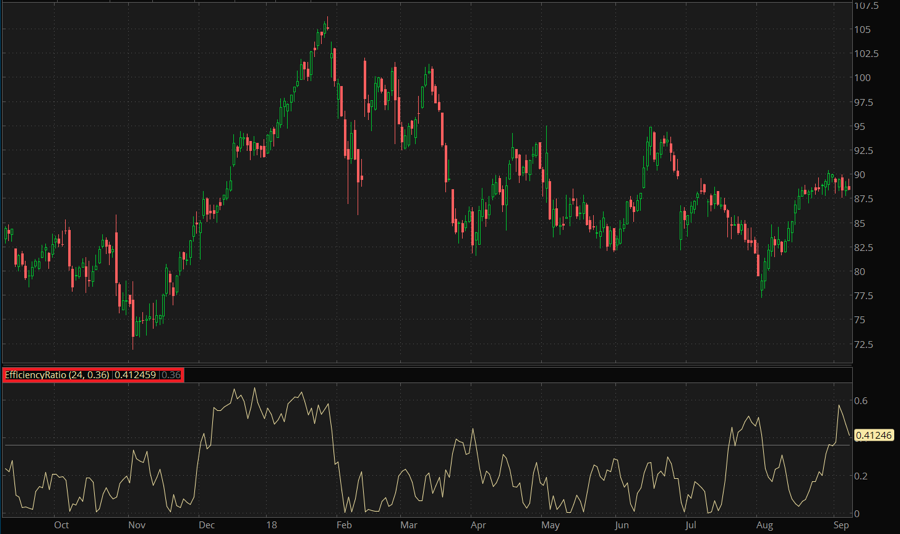Viewport: 900px width, 534px height.
Task: Click the Feb label on time axis
Action: click(x=343, y=524)
